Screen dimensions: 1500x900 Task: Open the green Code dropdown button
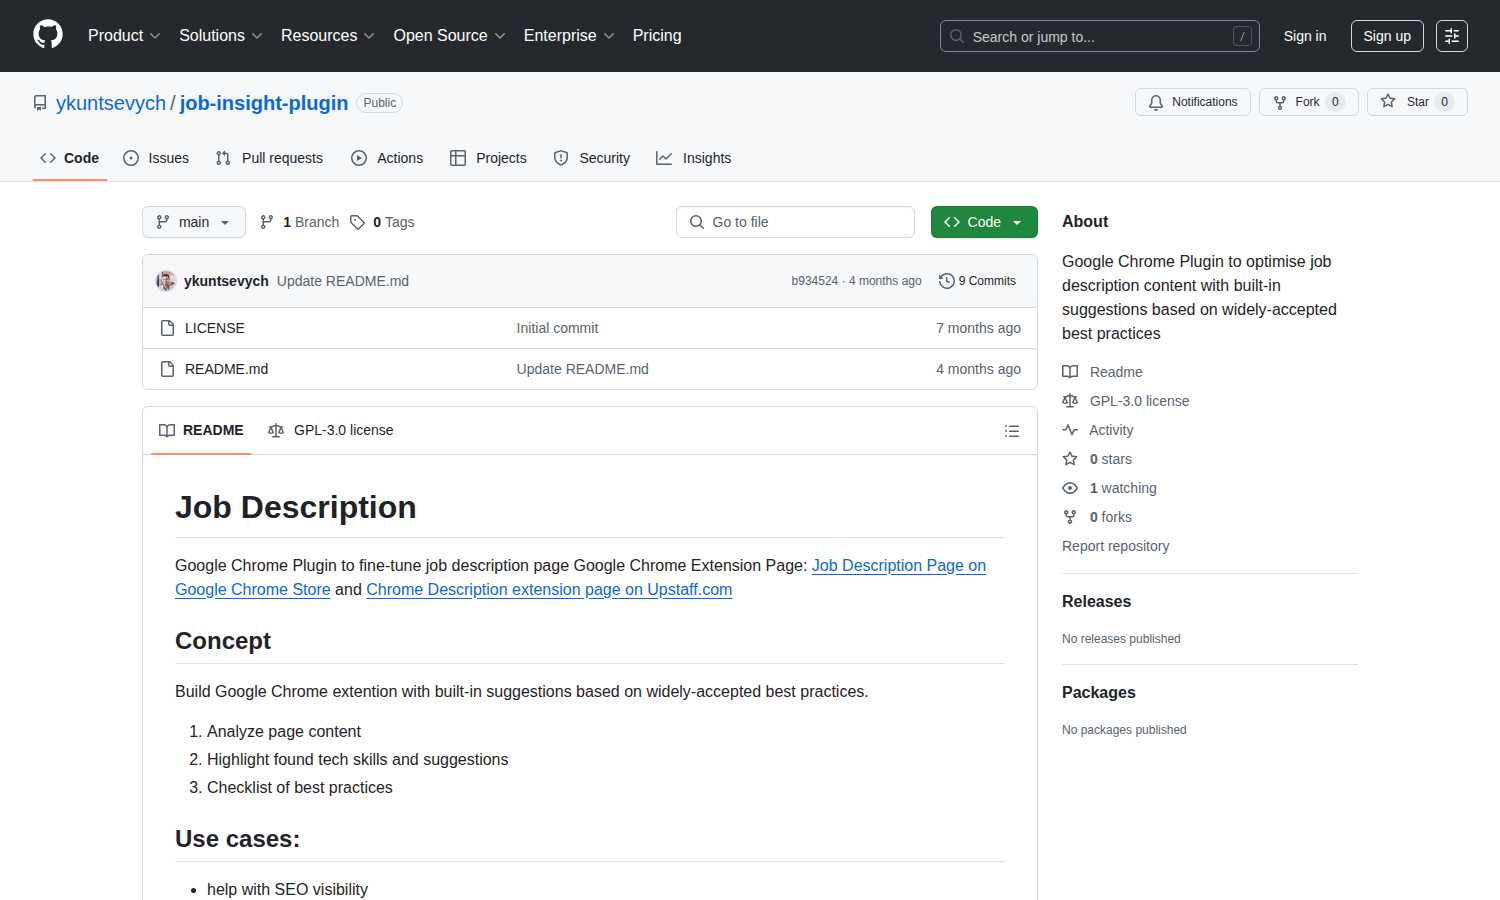click(x=984, y=222)
